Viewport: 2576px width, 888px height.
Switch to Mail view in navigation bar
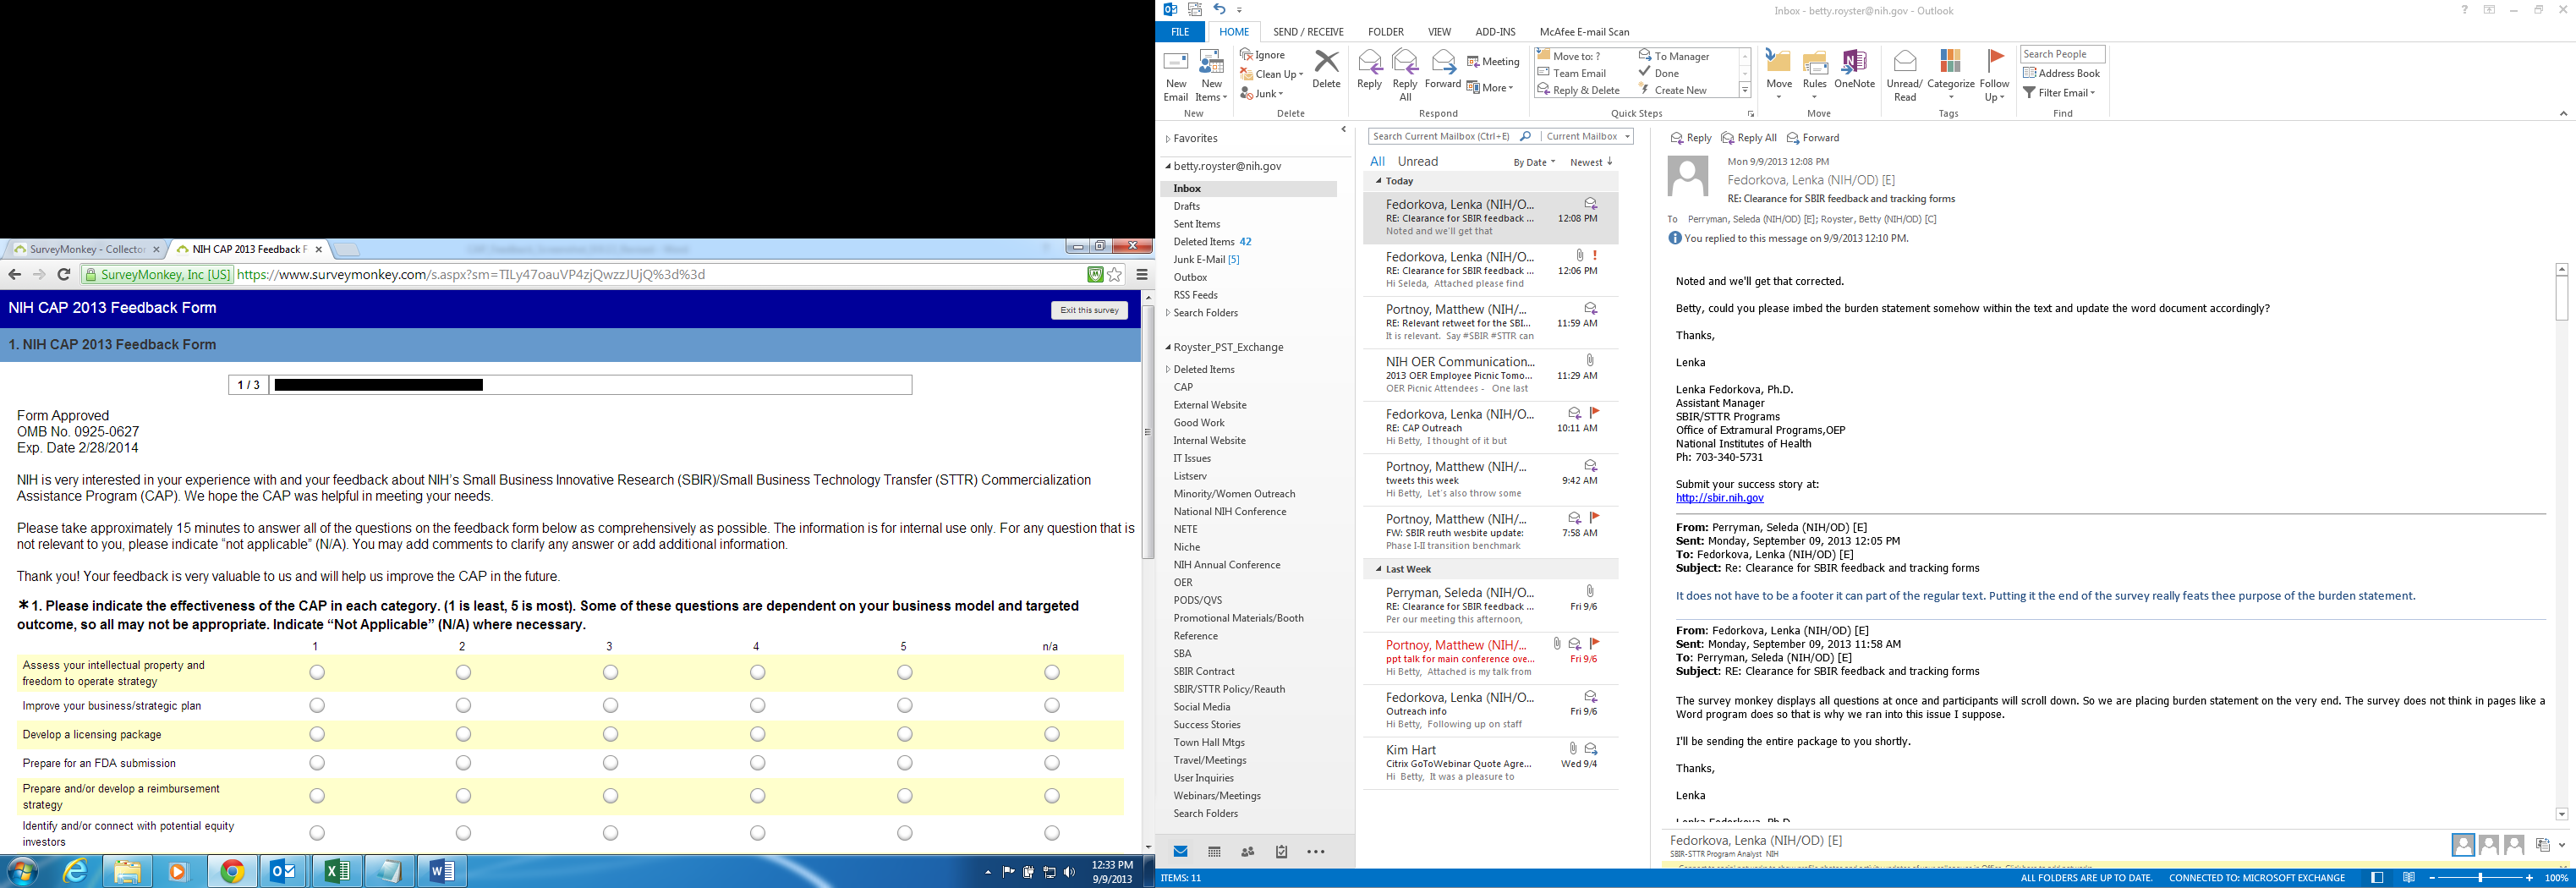1180,852
